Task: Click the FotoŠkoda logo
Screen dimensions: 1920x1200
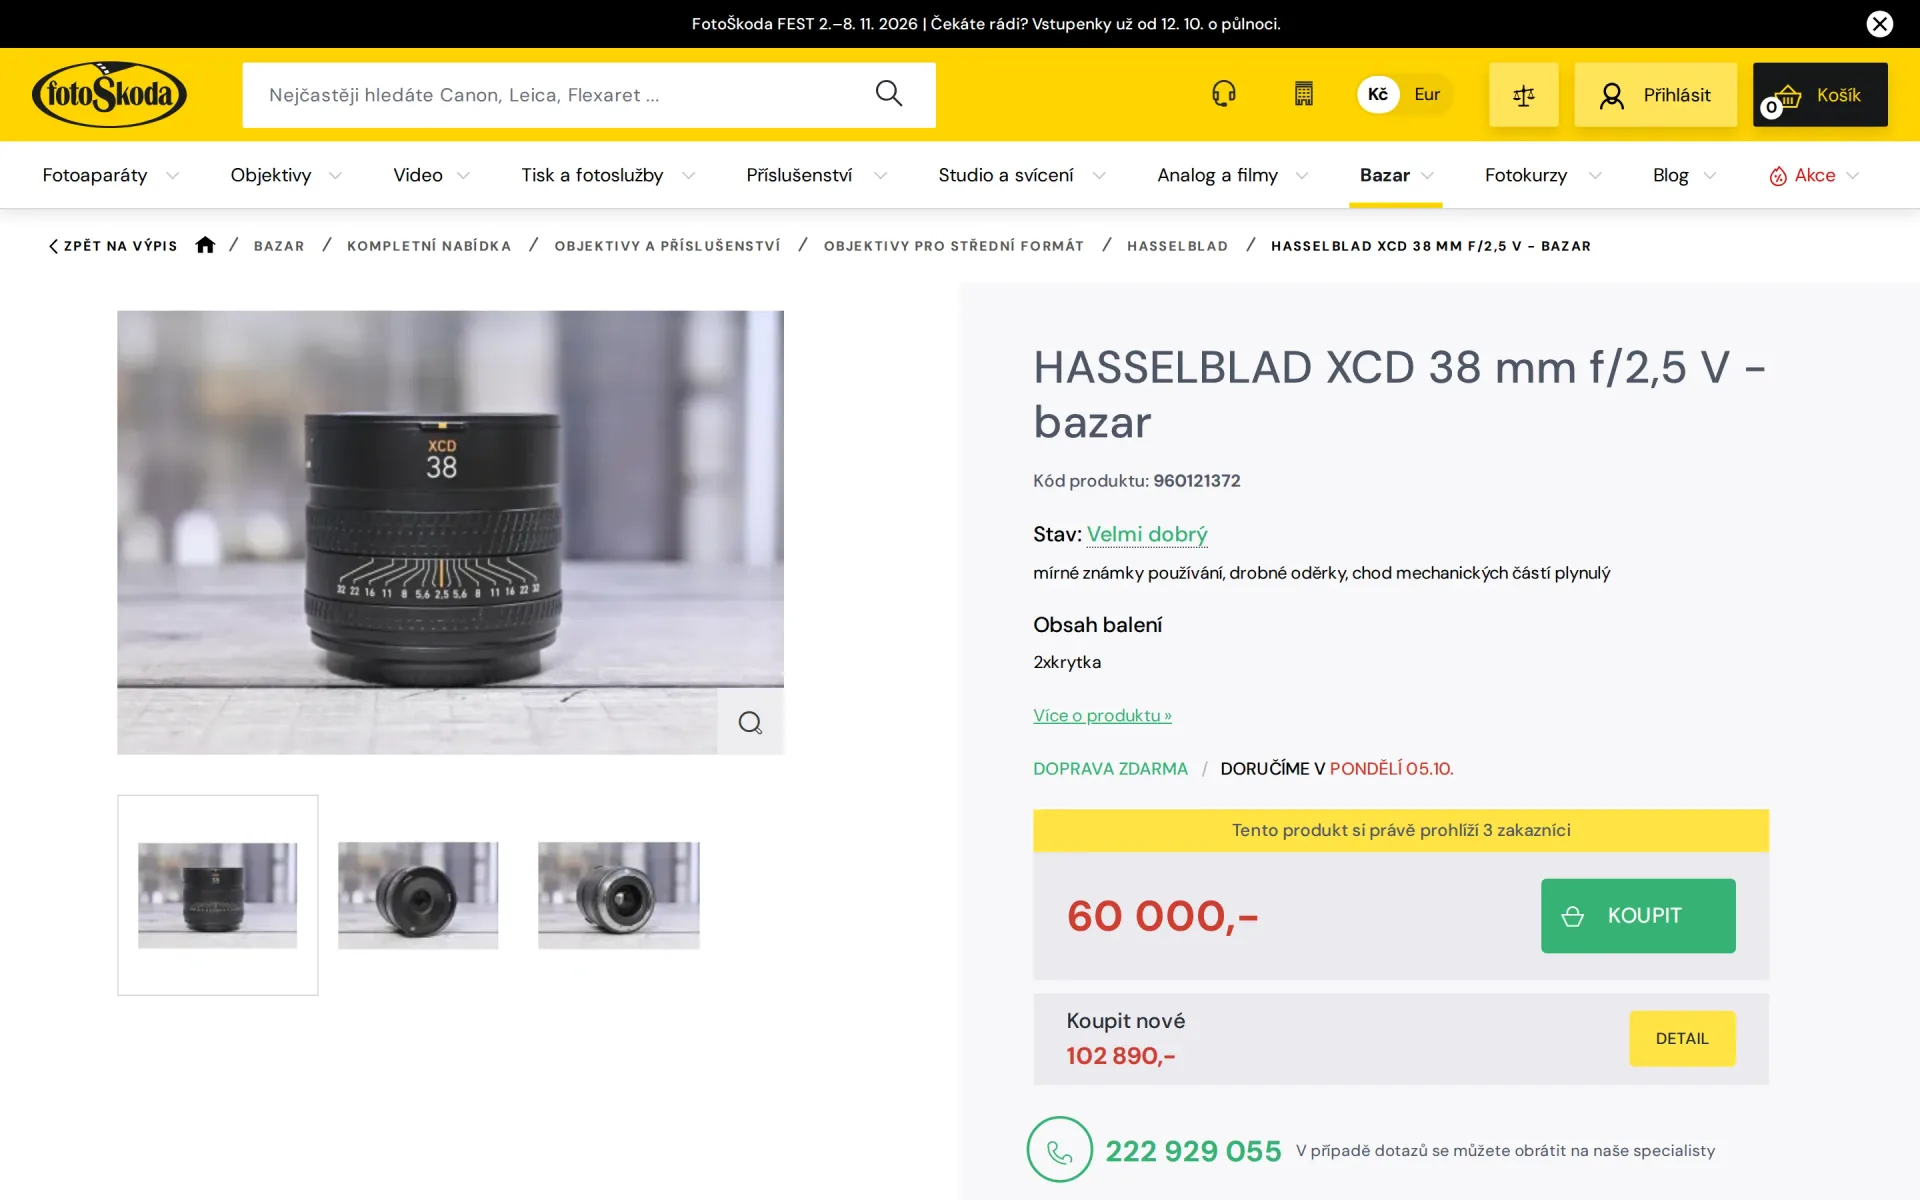Action: 109,95
